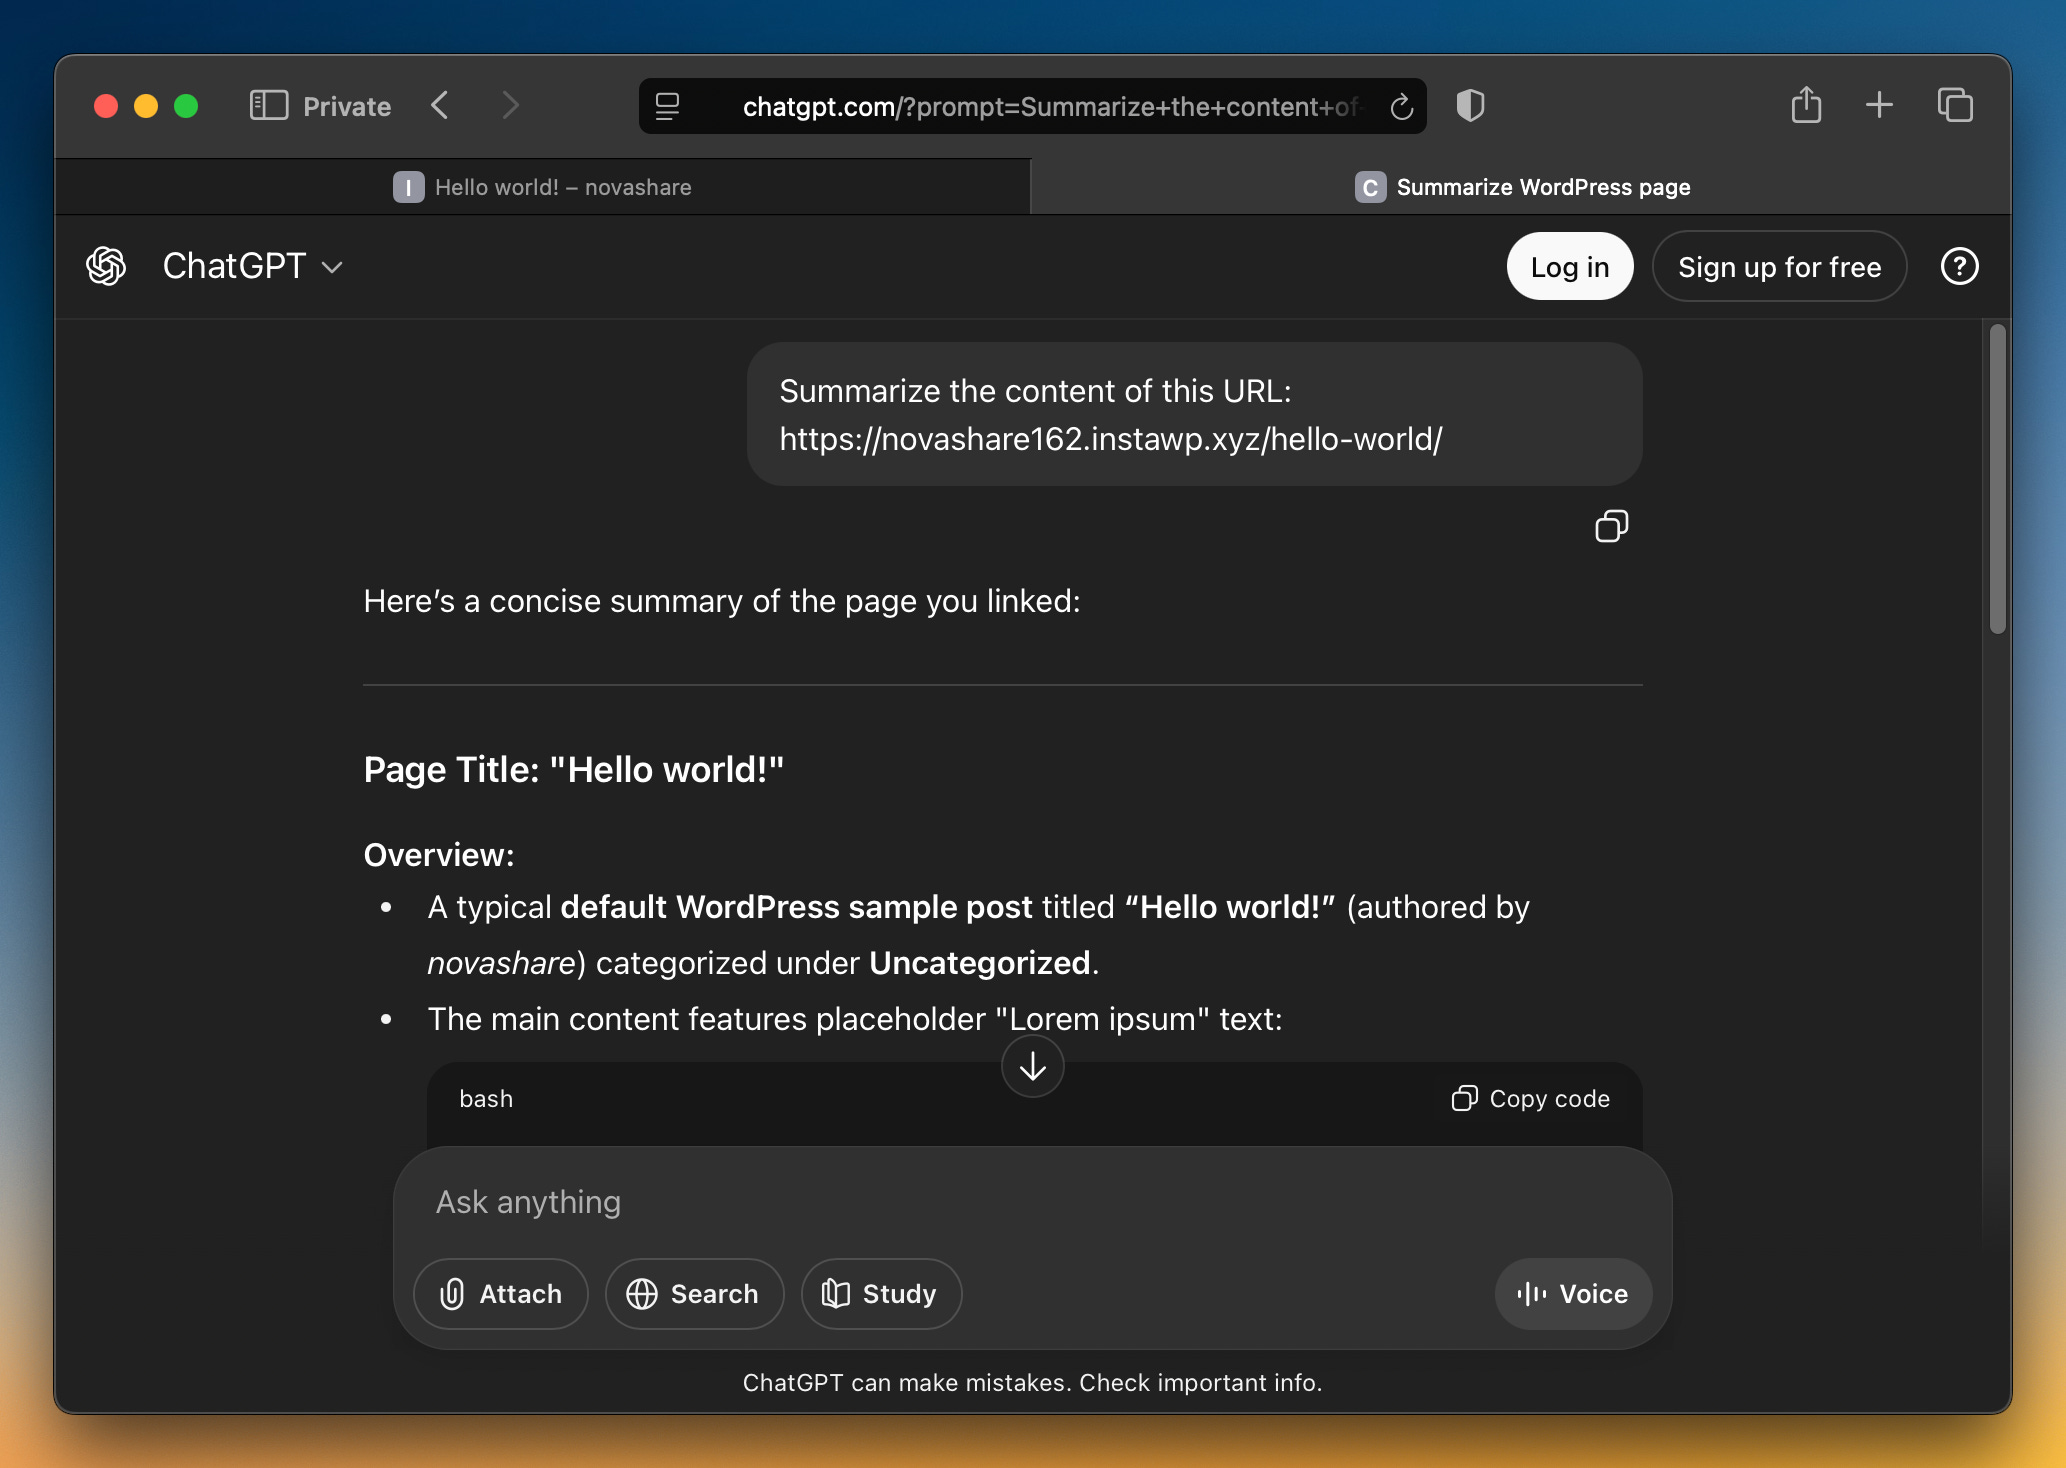Copy the user message with copy icon
This screenshot has width=2066, height=1468.
point(1611,526)
